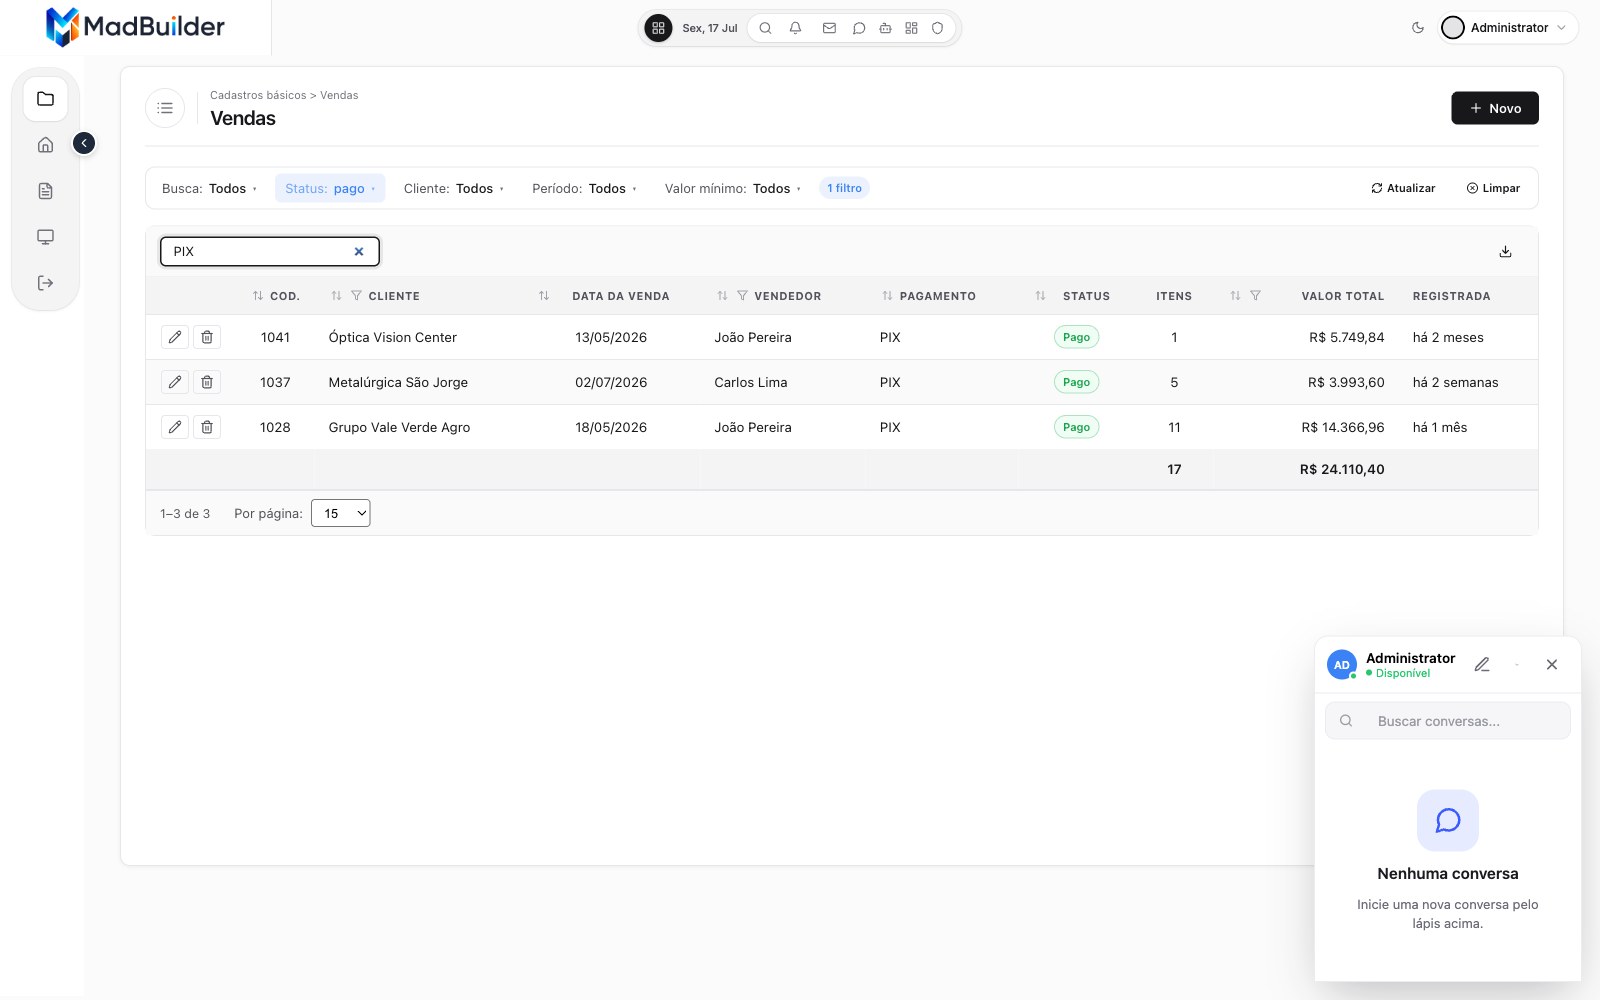Click the Carlos Lima vendor cell
Screen dimensions: 1600x1000
[x=751, y=383]
